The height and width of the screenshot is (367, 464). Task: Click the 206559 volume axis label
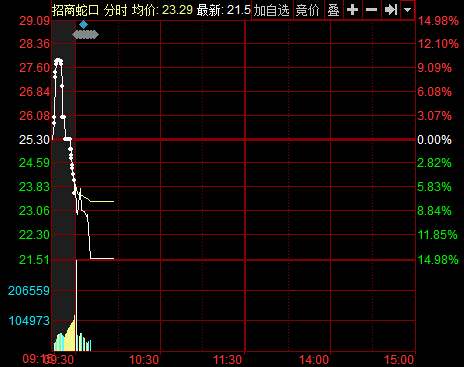(29, 291)
